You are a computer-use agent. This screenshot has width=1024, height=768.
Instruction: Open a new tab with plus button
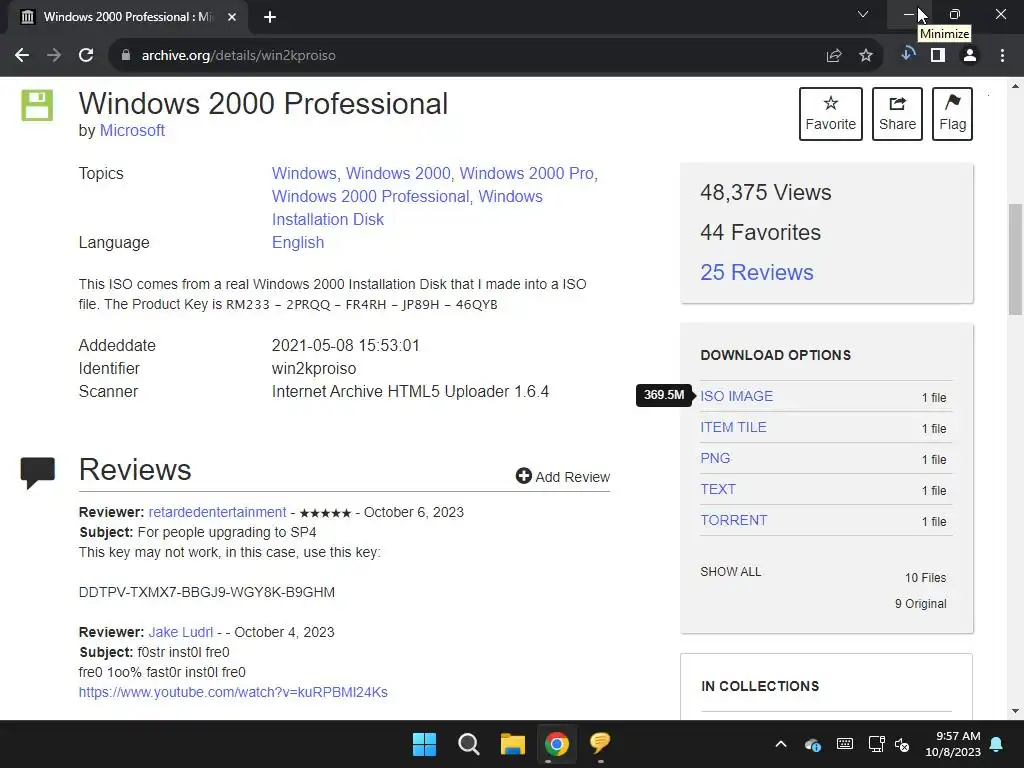pyautogui.click(x=270, y=17)
